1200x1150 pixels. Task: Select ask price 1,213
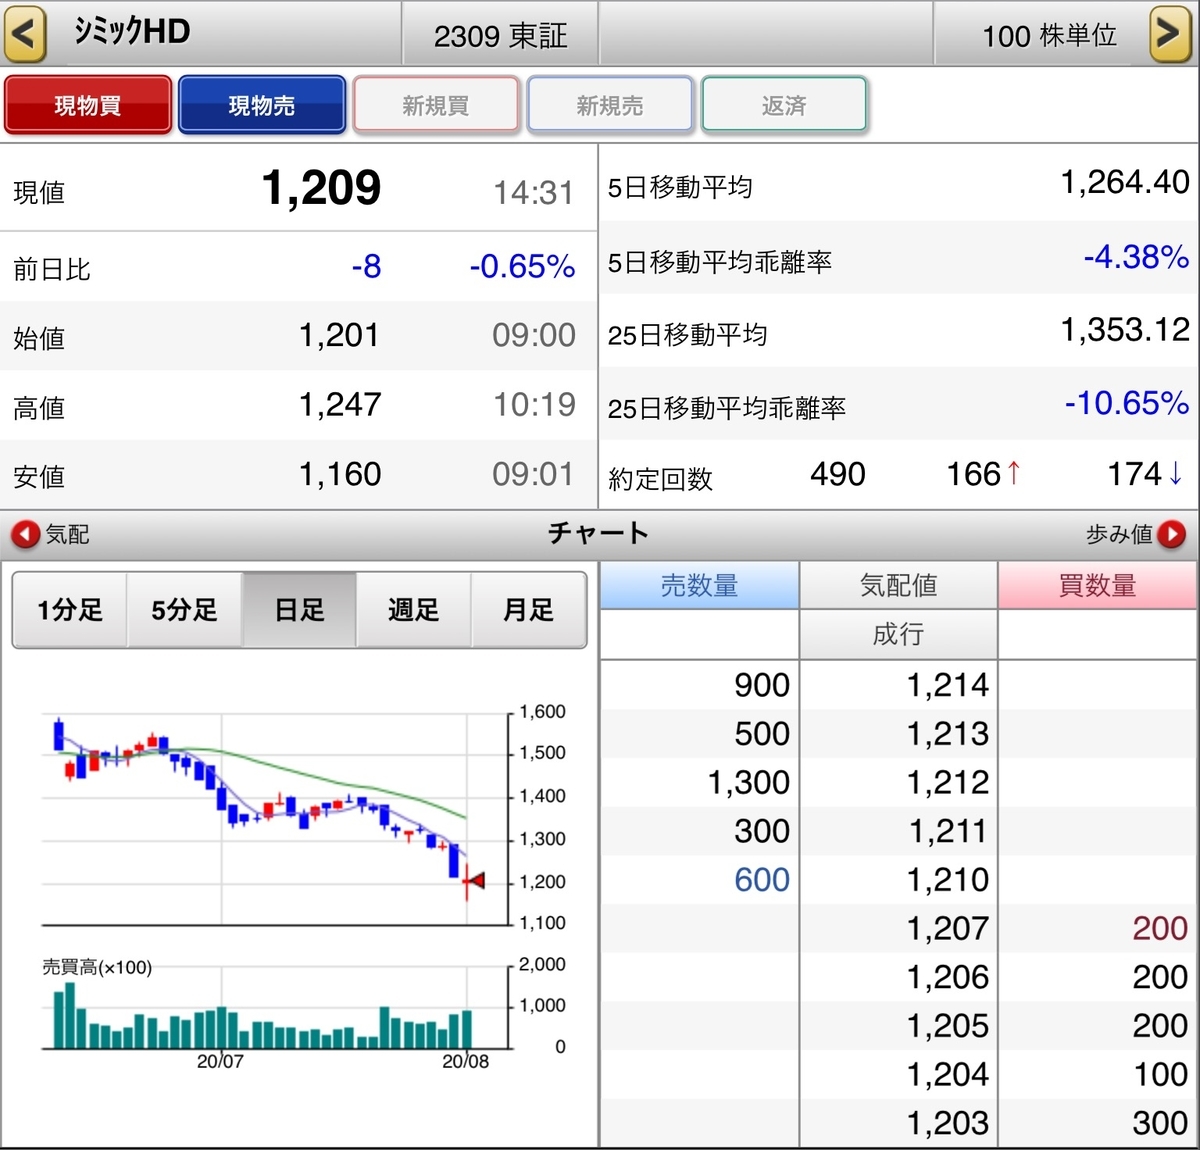[x=947, y=734]
